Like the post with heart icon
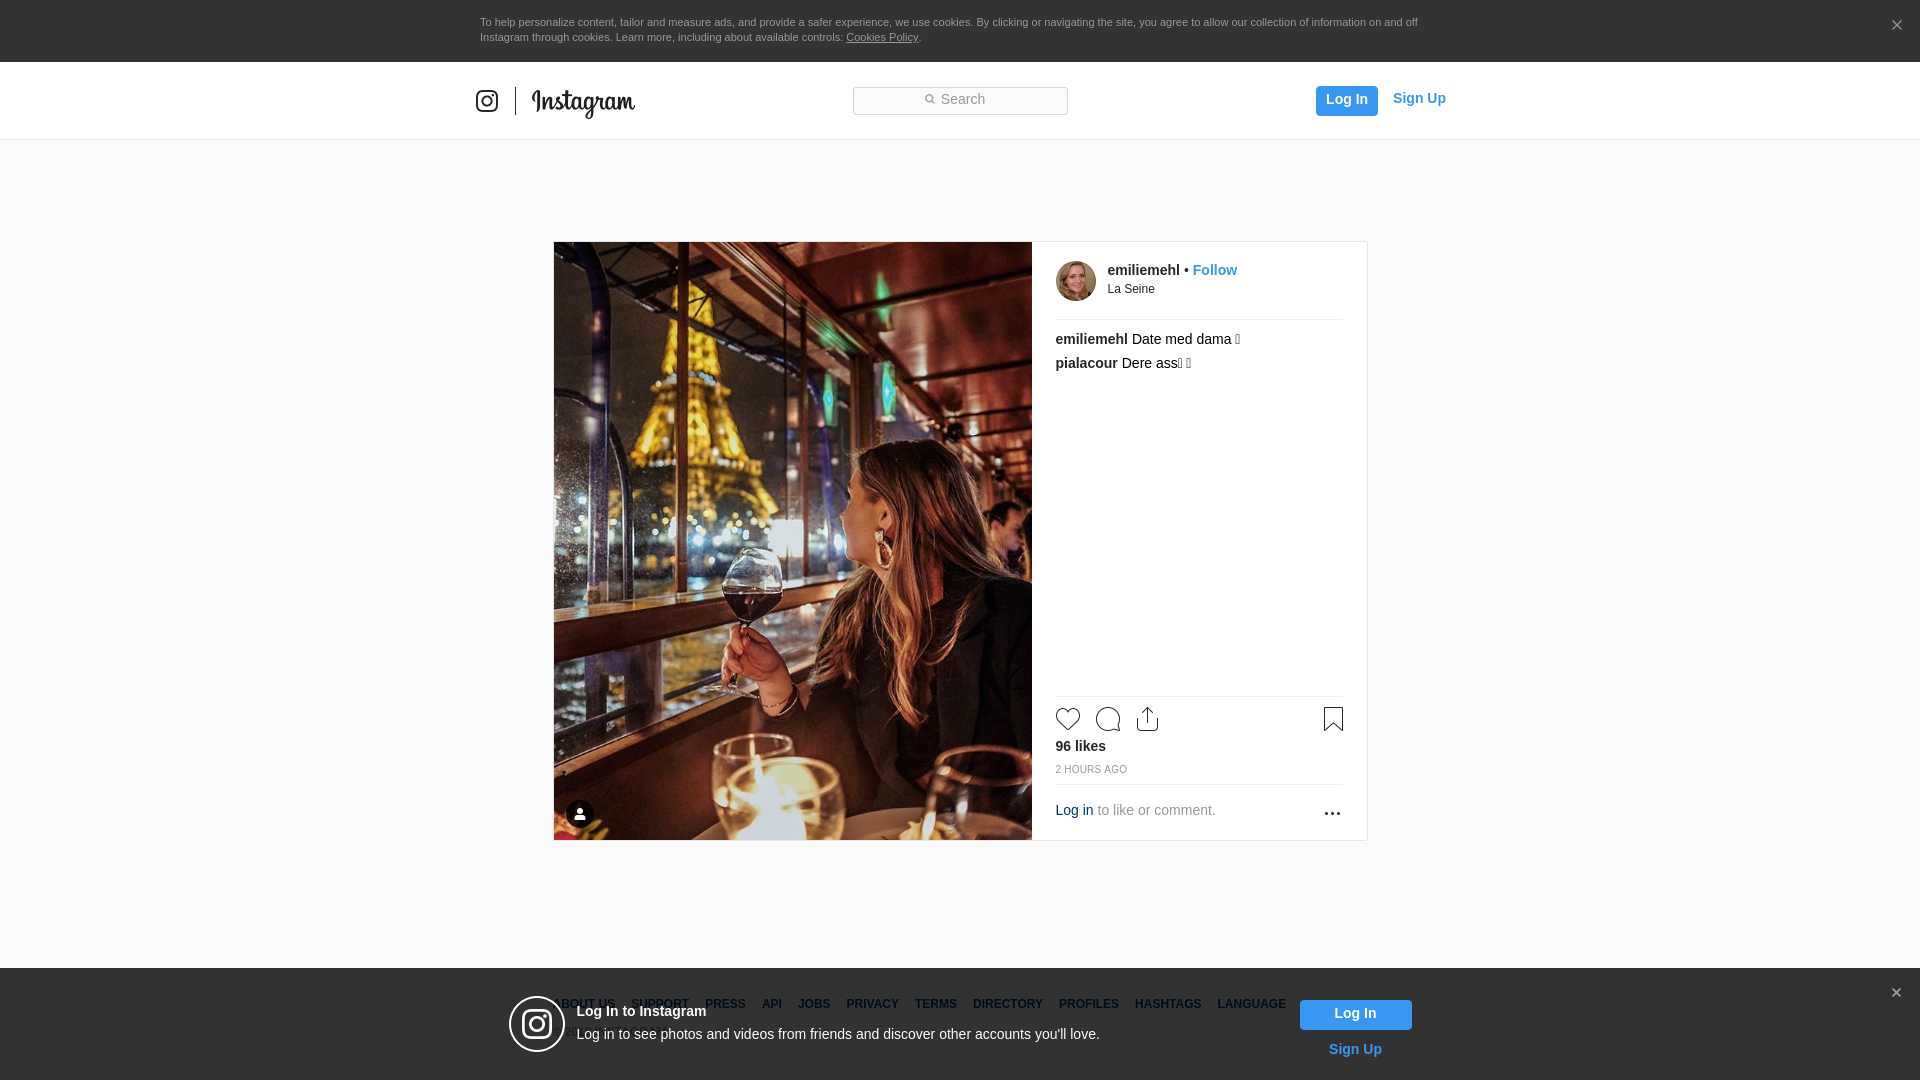This screenshot has height=1080, width=1920. coord(1068,719)
